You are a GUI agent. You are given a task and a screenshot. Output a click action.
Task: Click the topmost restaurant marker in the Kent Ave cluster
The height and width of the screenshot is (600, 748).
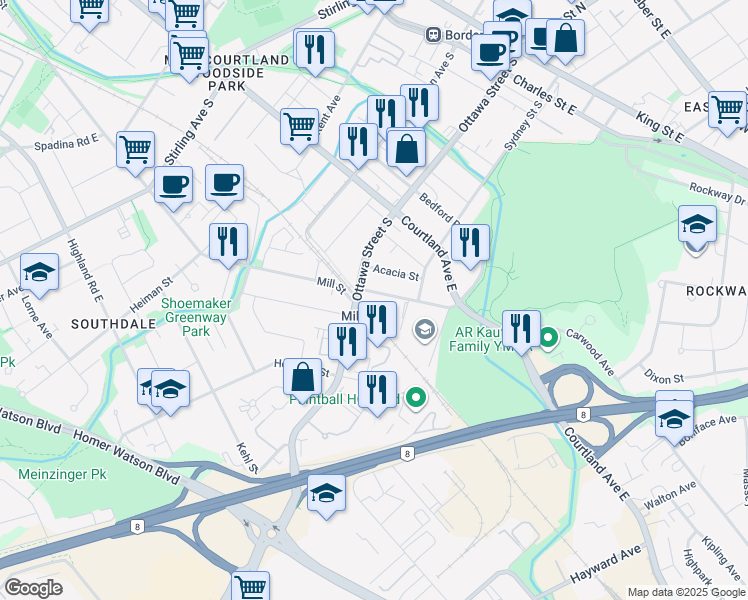tap(419, 103)
